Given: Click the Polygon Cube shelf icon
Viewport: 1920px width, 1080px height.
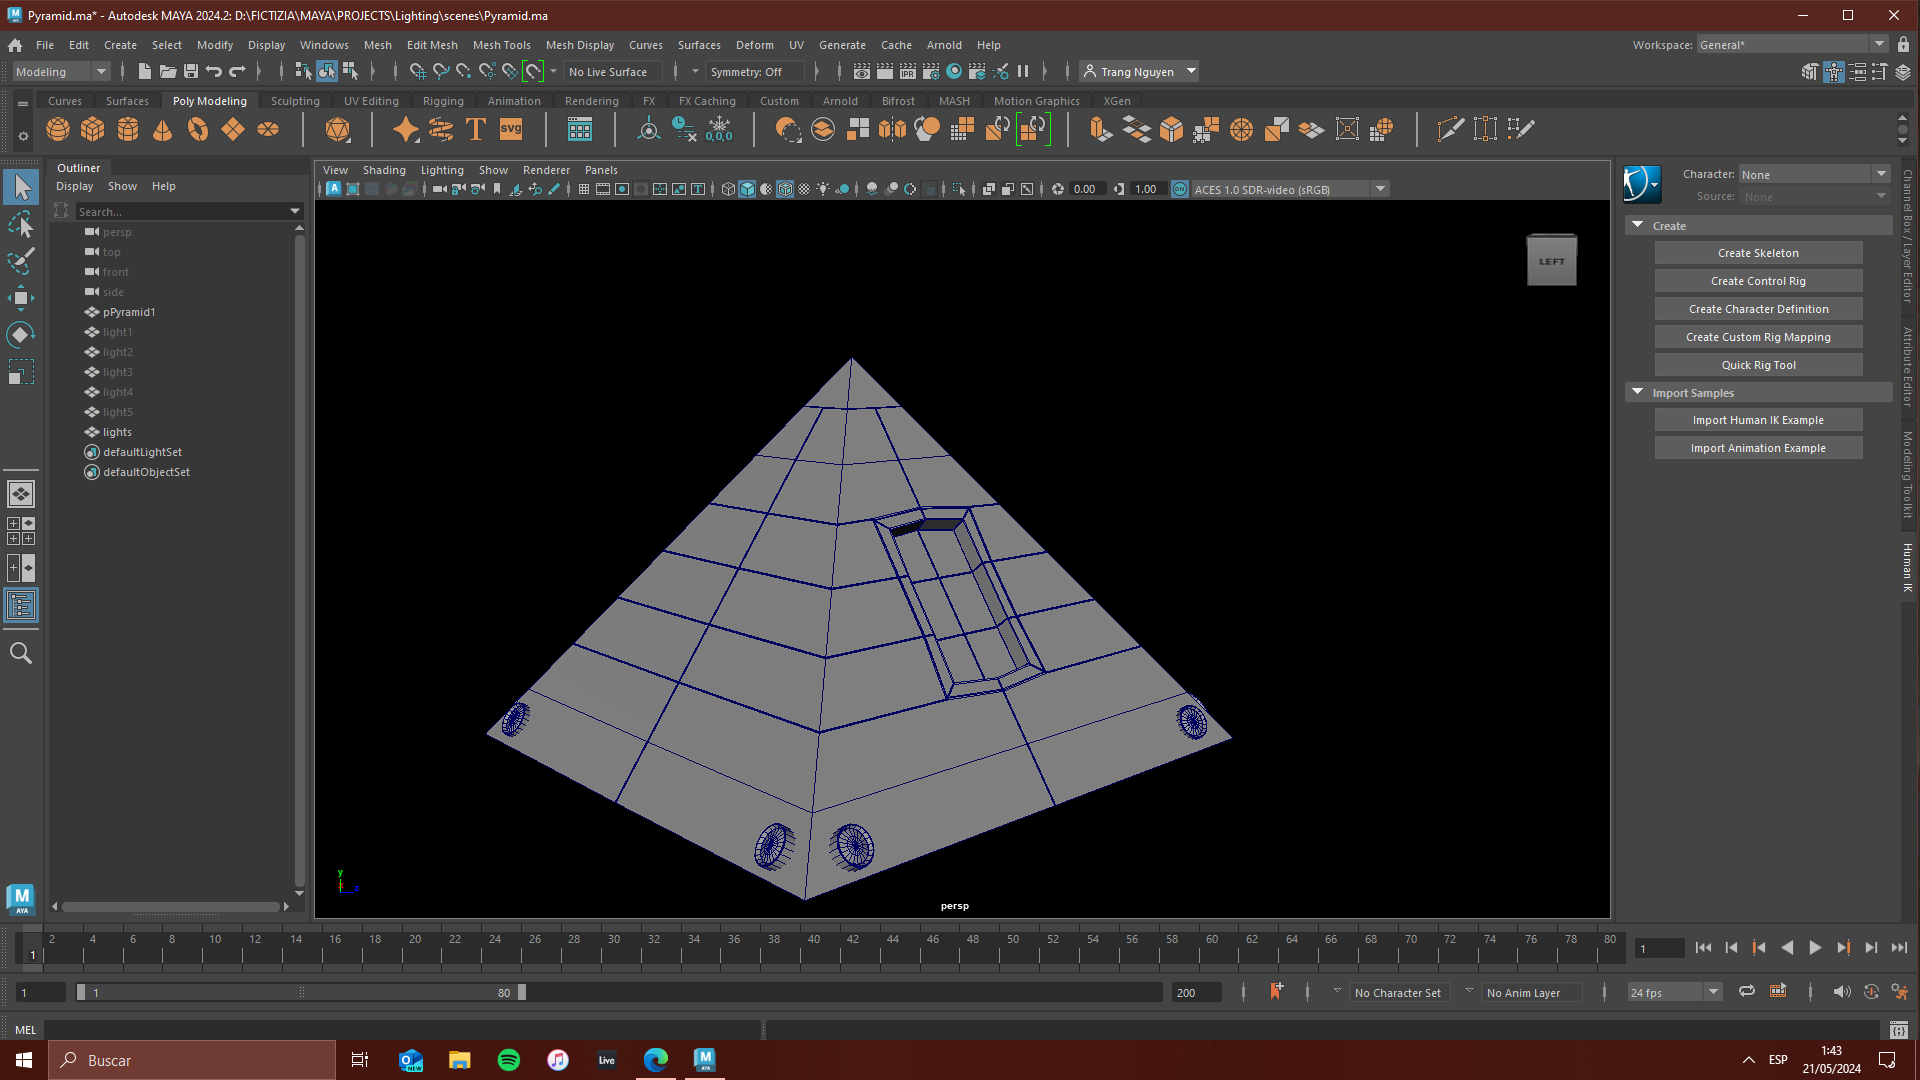Looking at the screenshot, I should [93, 129].
